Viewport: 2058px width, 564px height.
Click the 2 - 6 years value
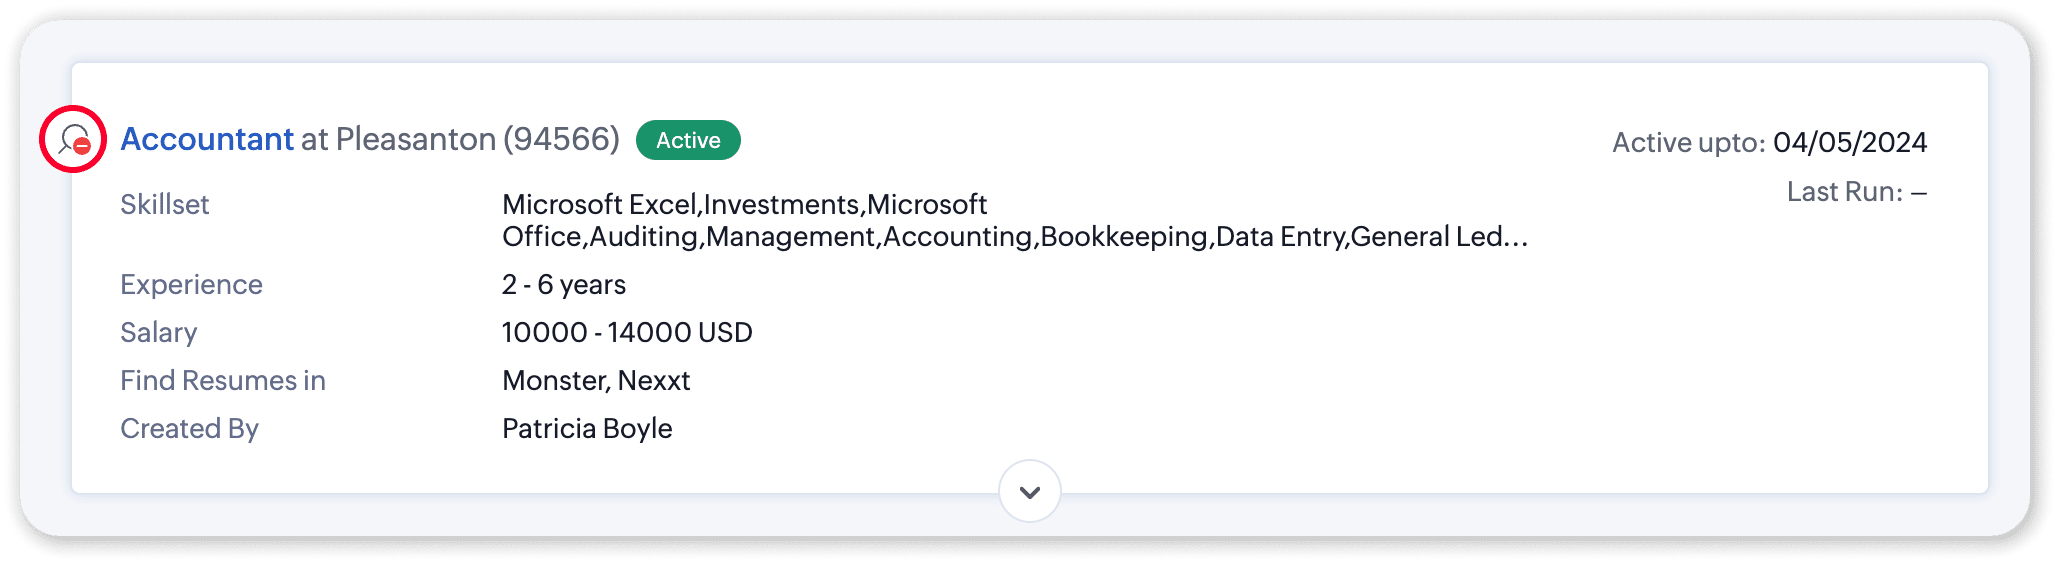[564, 285]
